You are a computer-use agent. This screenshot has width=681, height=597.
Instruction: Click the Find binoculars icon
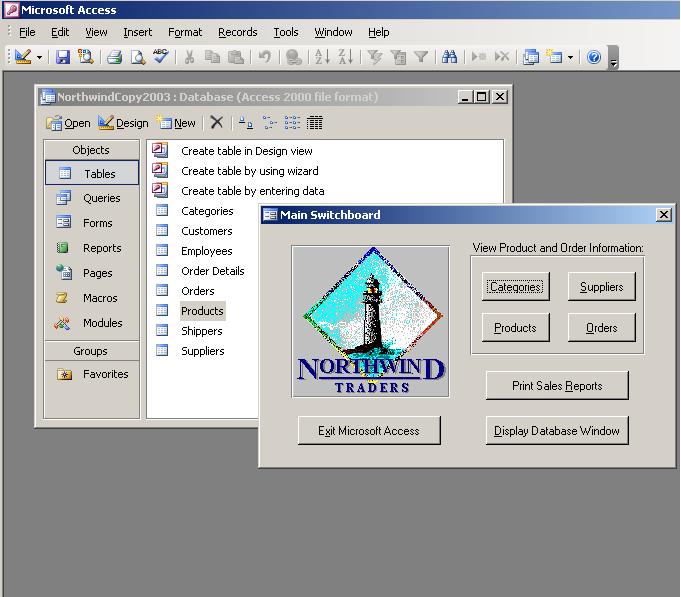(450, 58)
